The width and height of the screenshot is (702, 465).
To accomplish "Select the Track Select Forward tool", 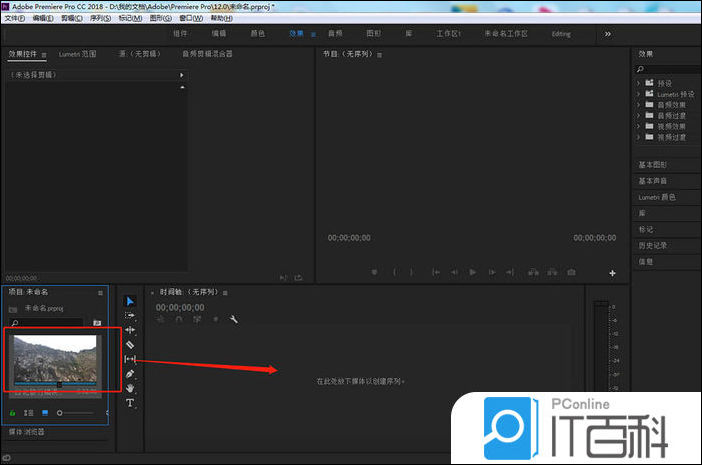I will (130, 315).
